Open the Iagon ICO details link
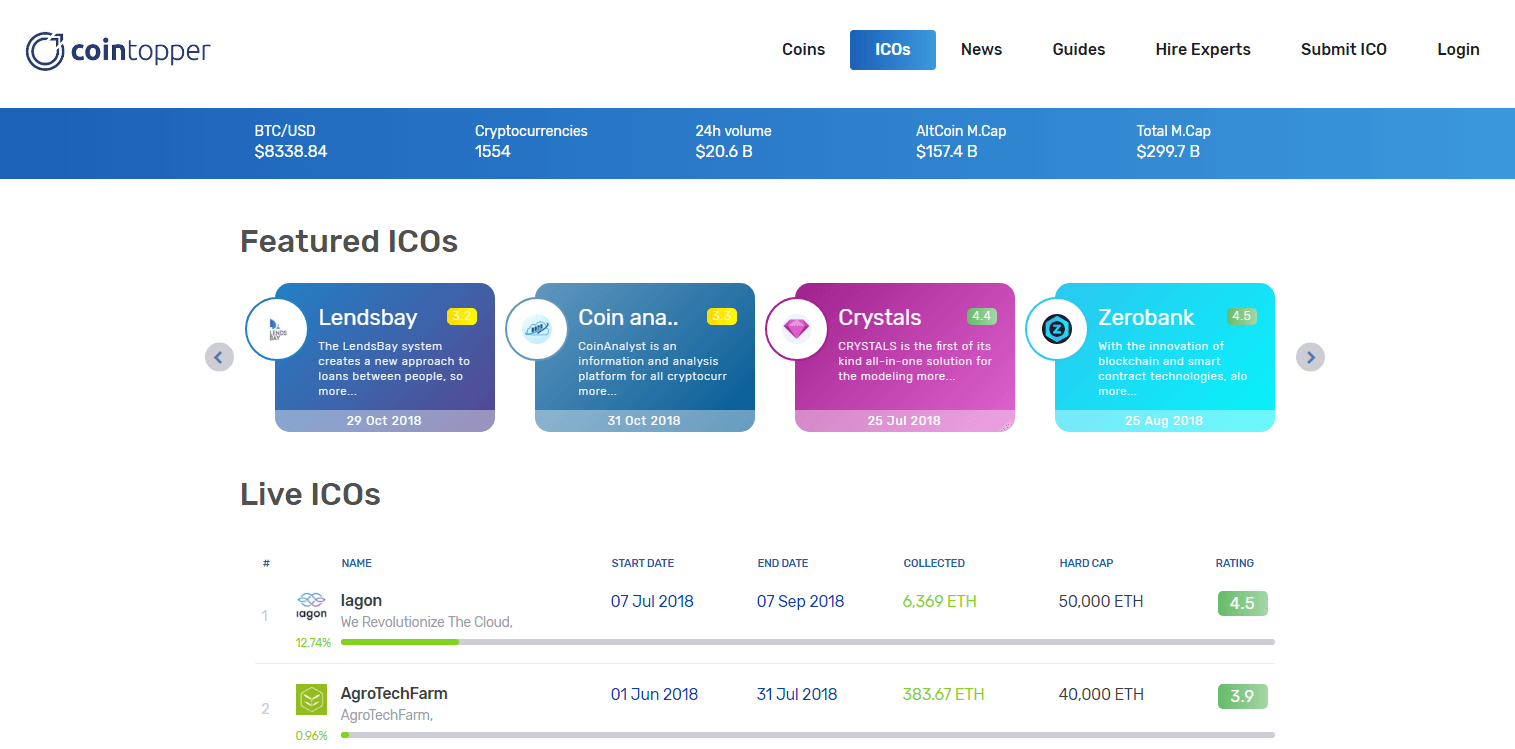 point(361,600)
